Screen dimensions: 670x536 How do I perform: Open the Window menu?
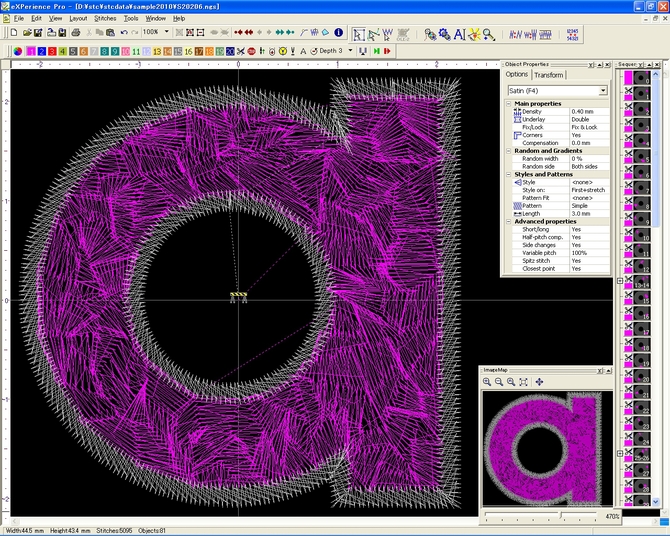(x=156, y=18)
